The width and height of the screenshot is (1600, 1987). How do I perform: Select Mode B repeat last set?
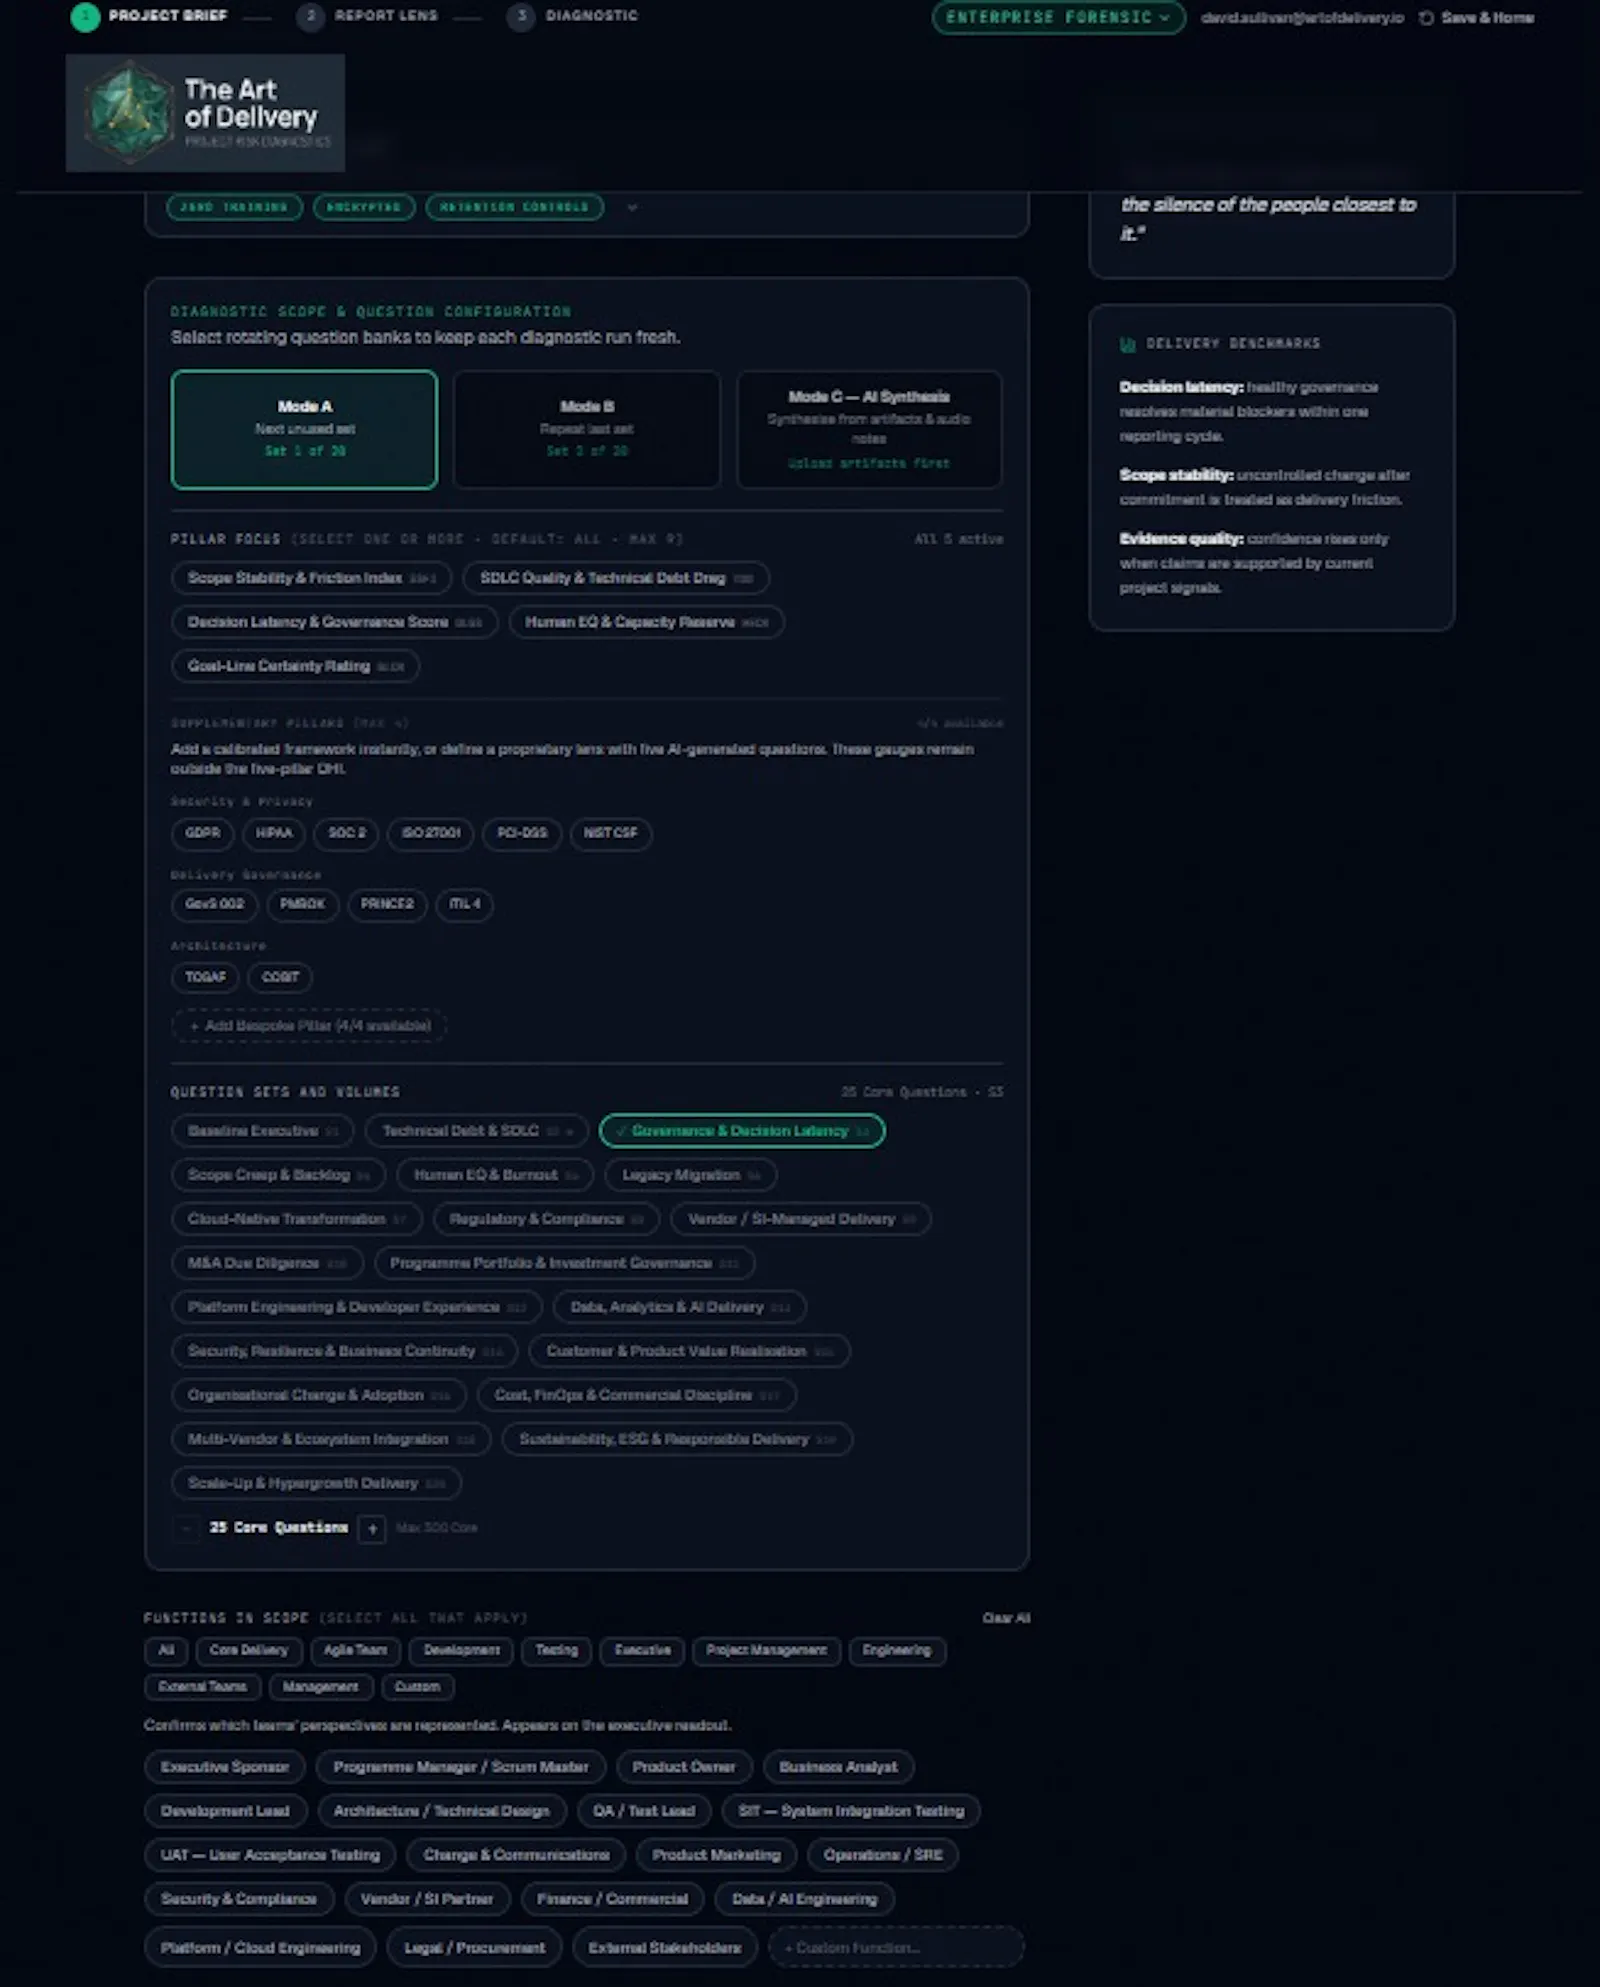coord(587,429)
